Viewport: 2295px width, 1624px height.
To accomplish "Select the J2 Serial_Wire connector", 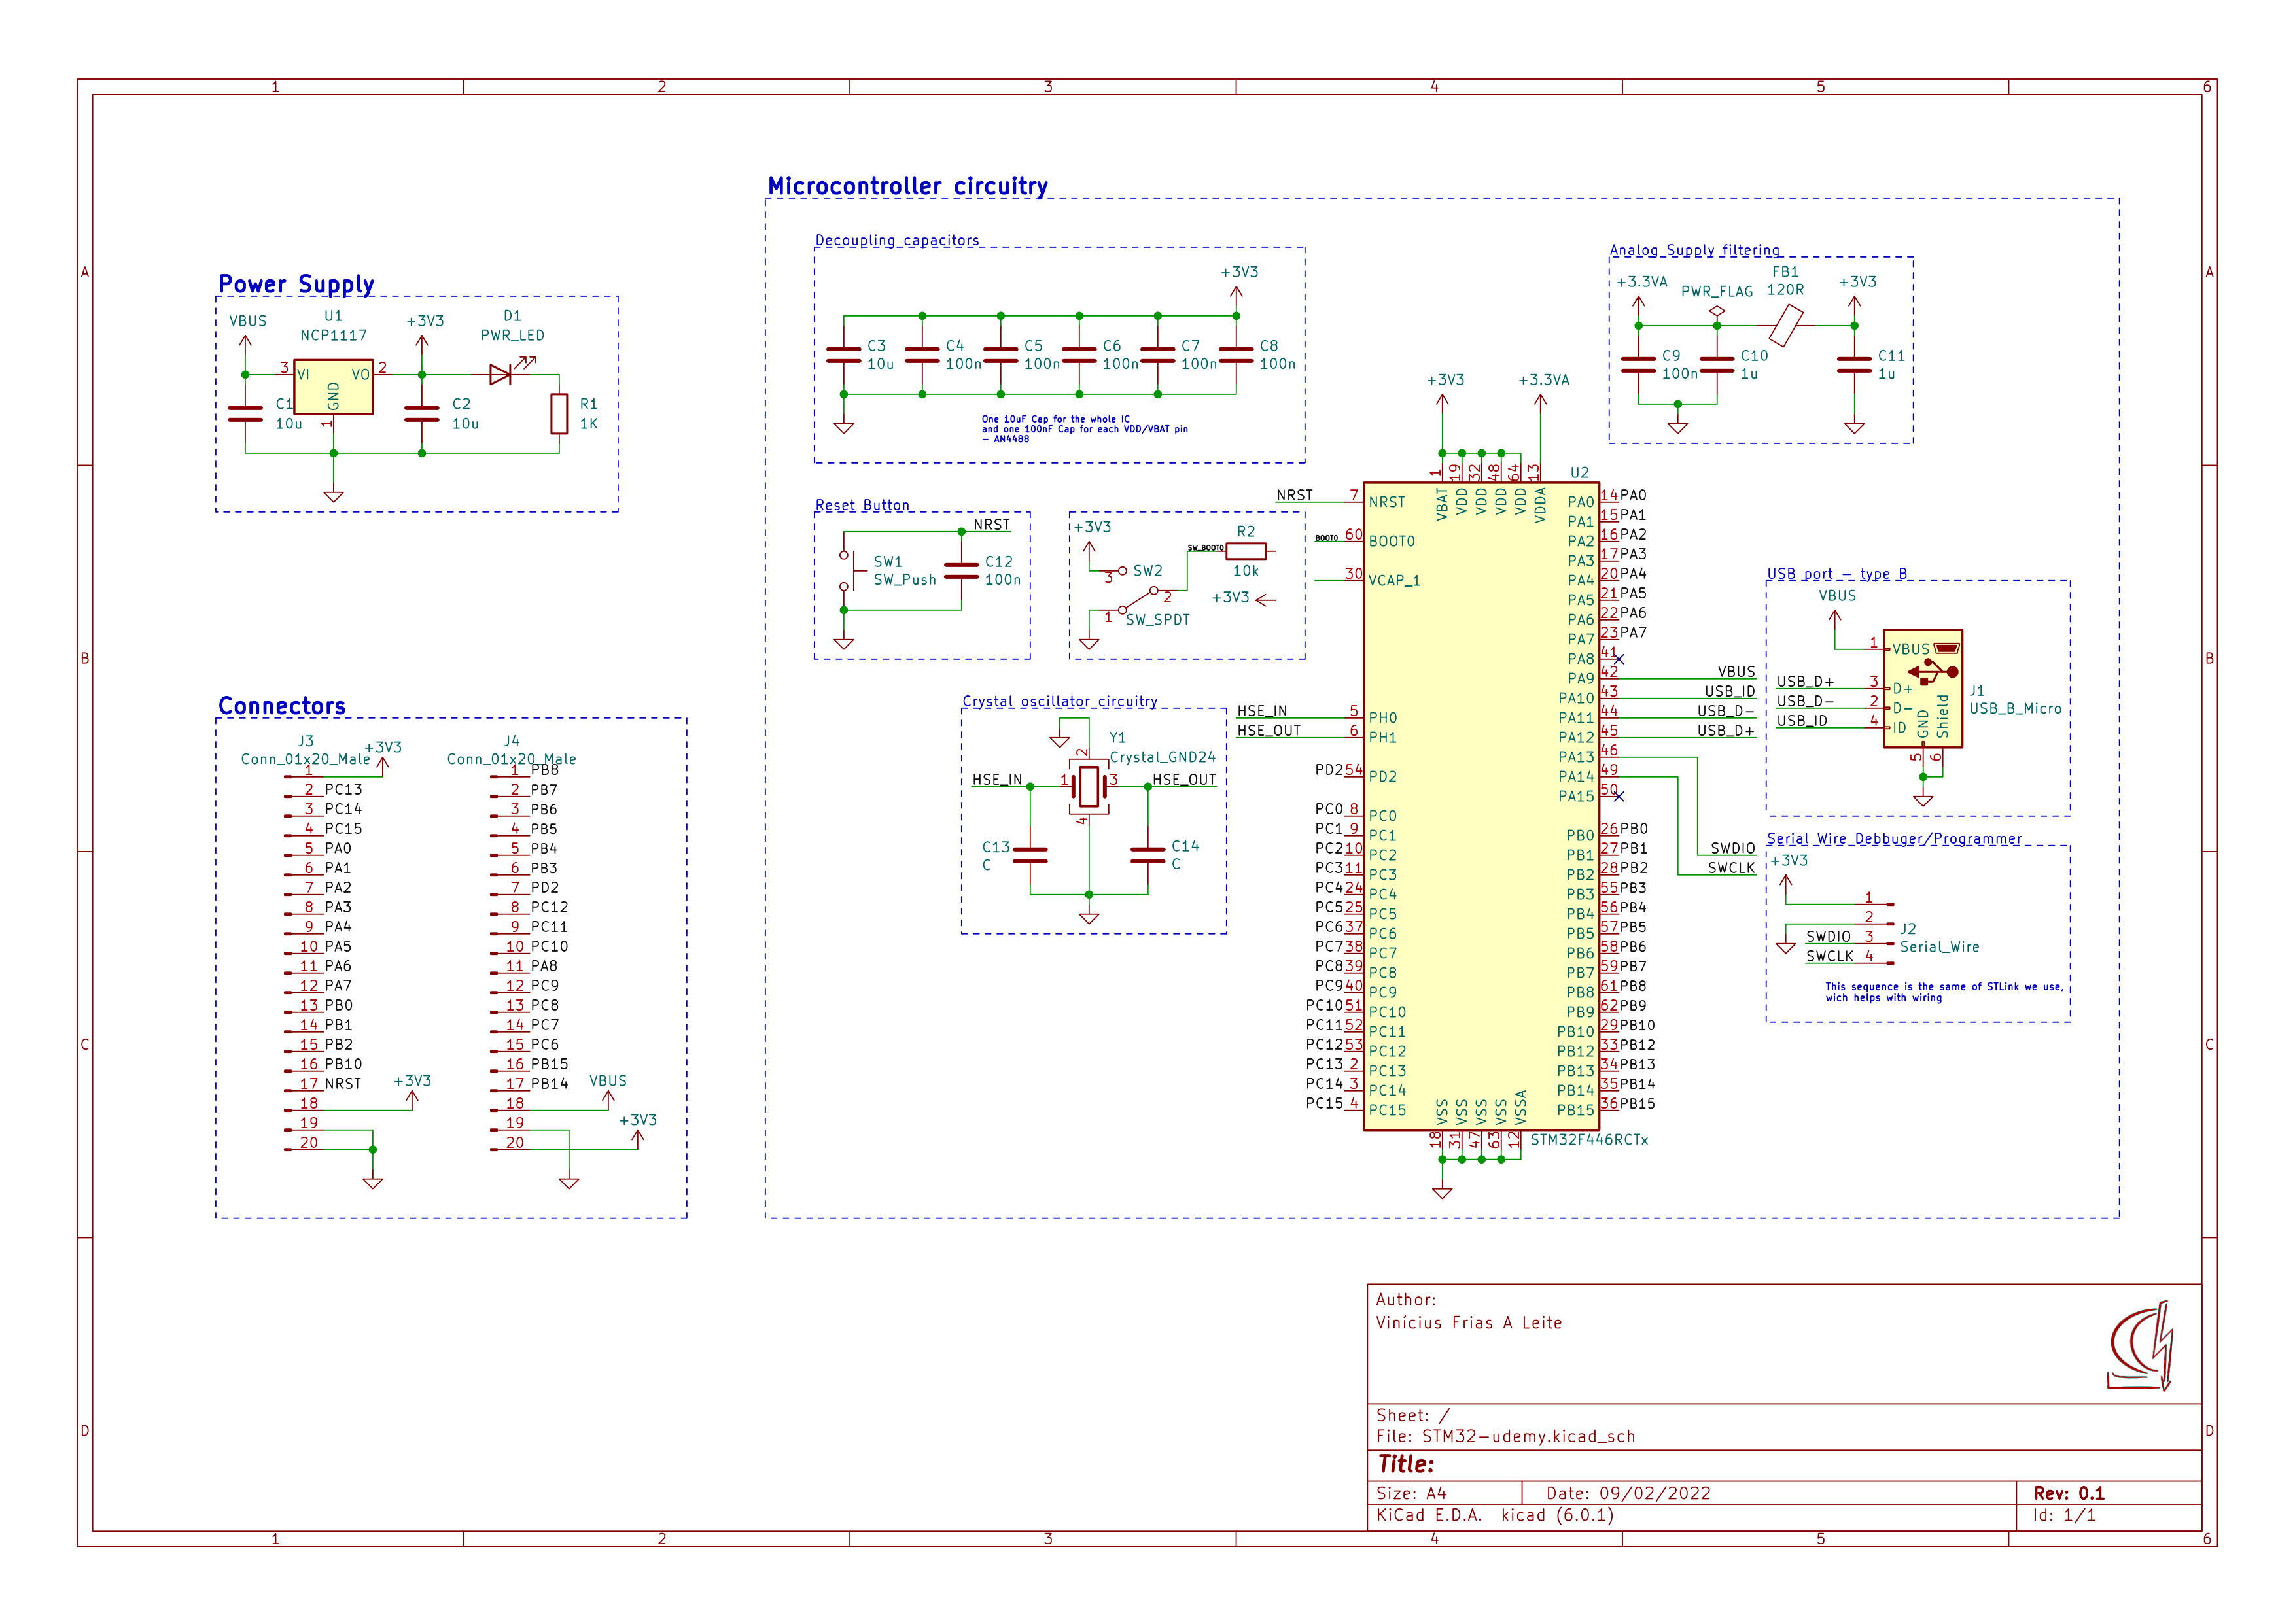I will [1876, 933].
